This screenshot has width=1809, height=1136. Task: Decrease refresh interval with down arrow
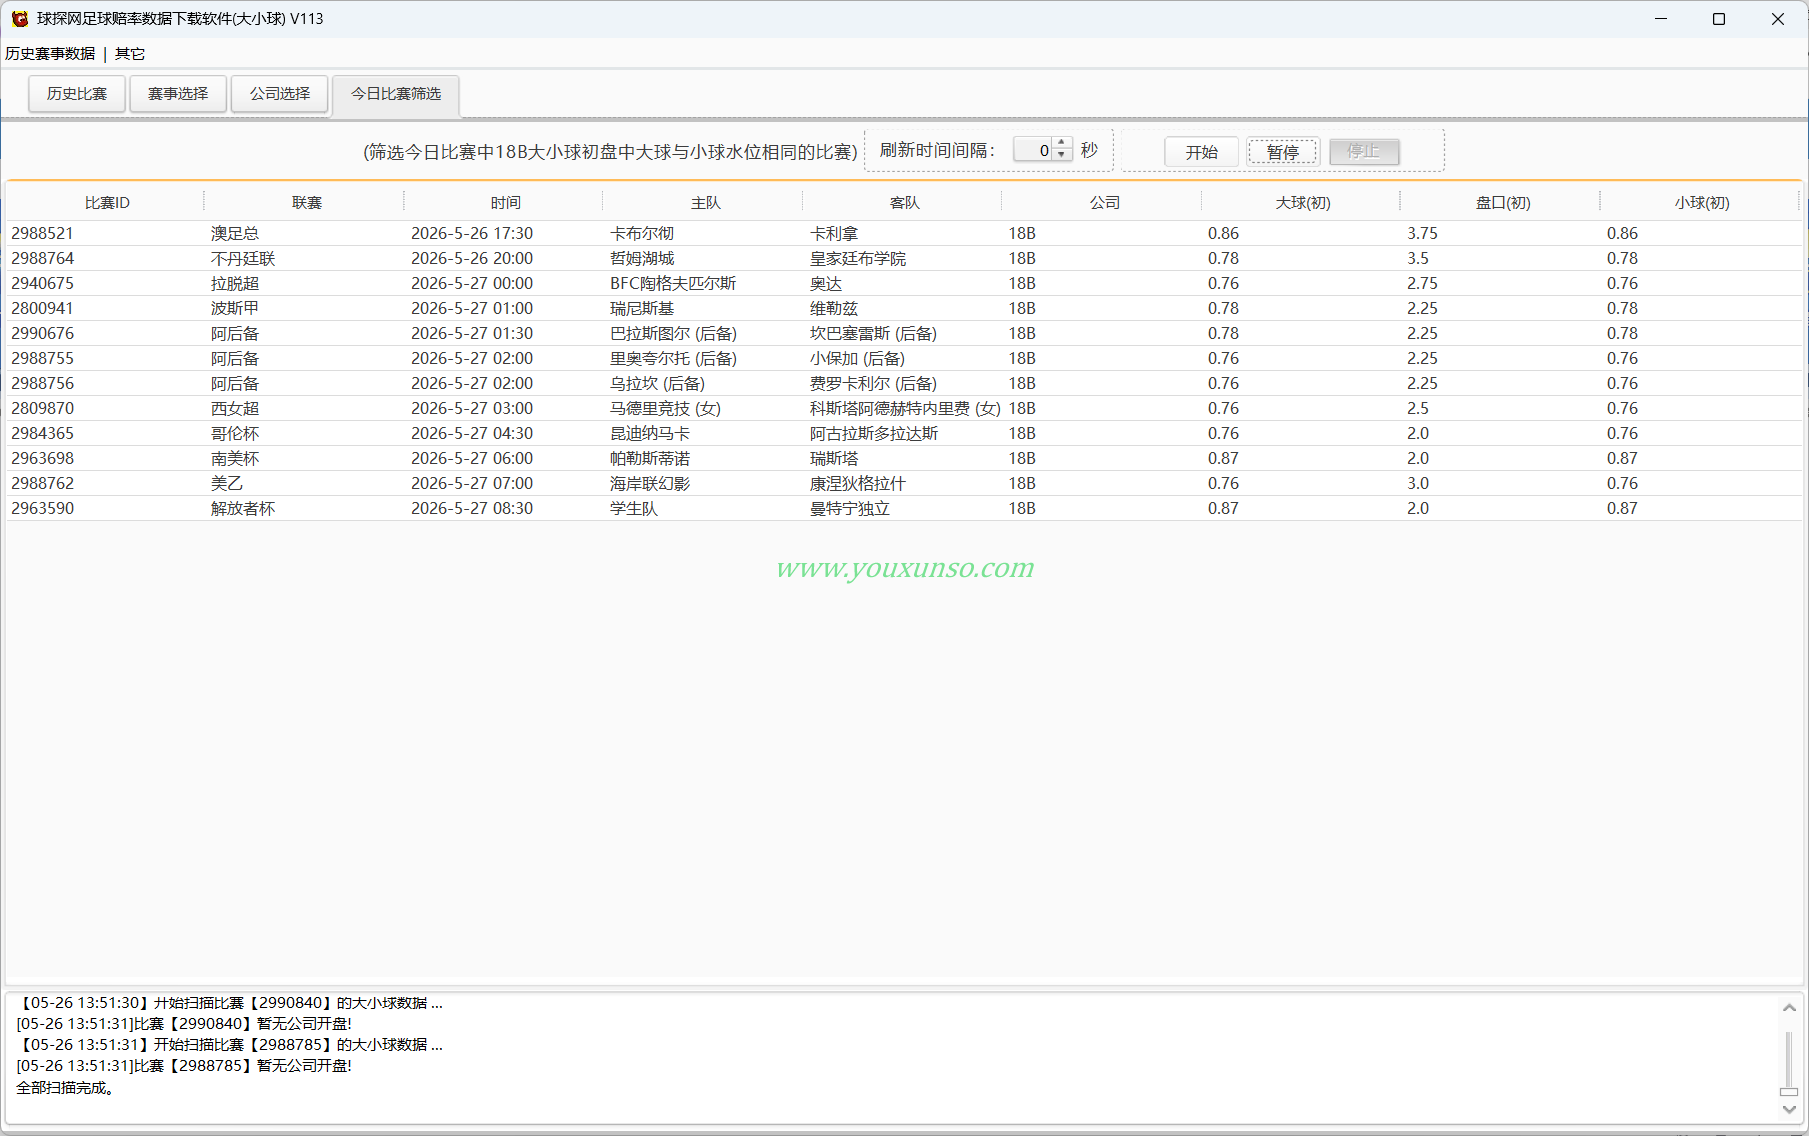point(1062,156)
